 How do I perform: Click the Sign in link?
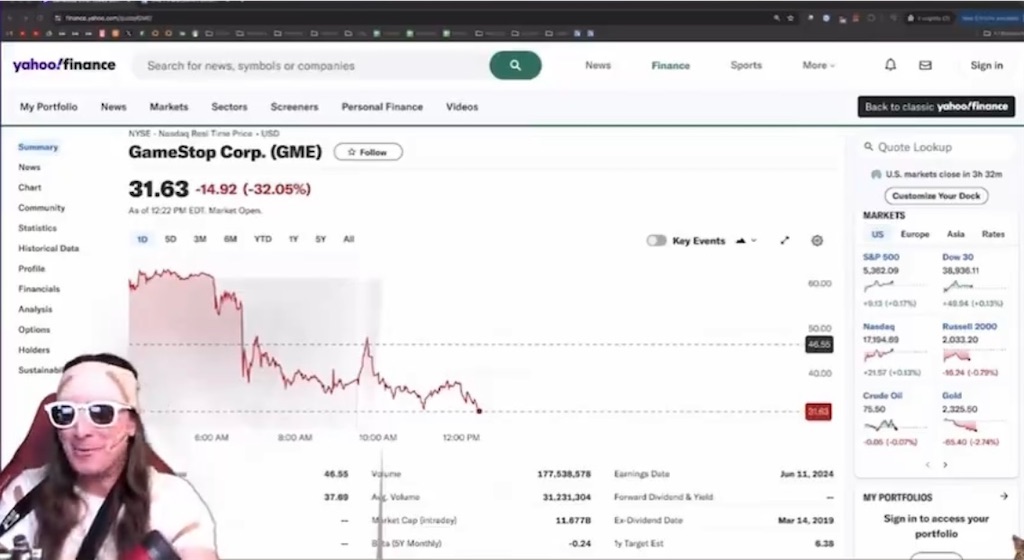[x=986, y=65]
